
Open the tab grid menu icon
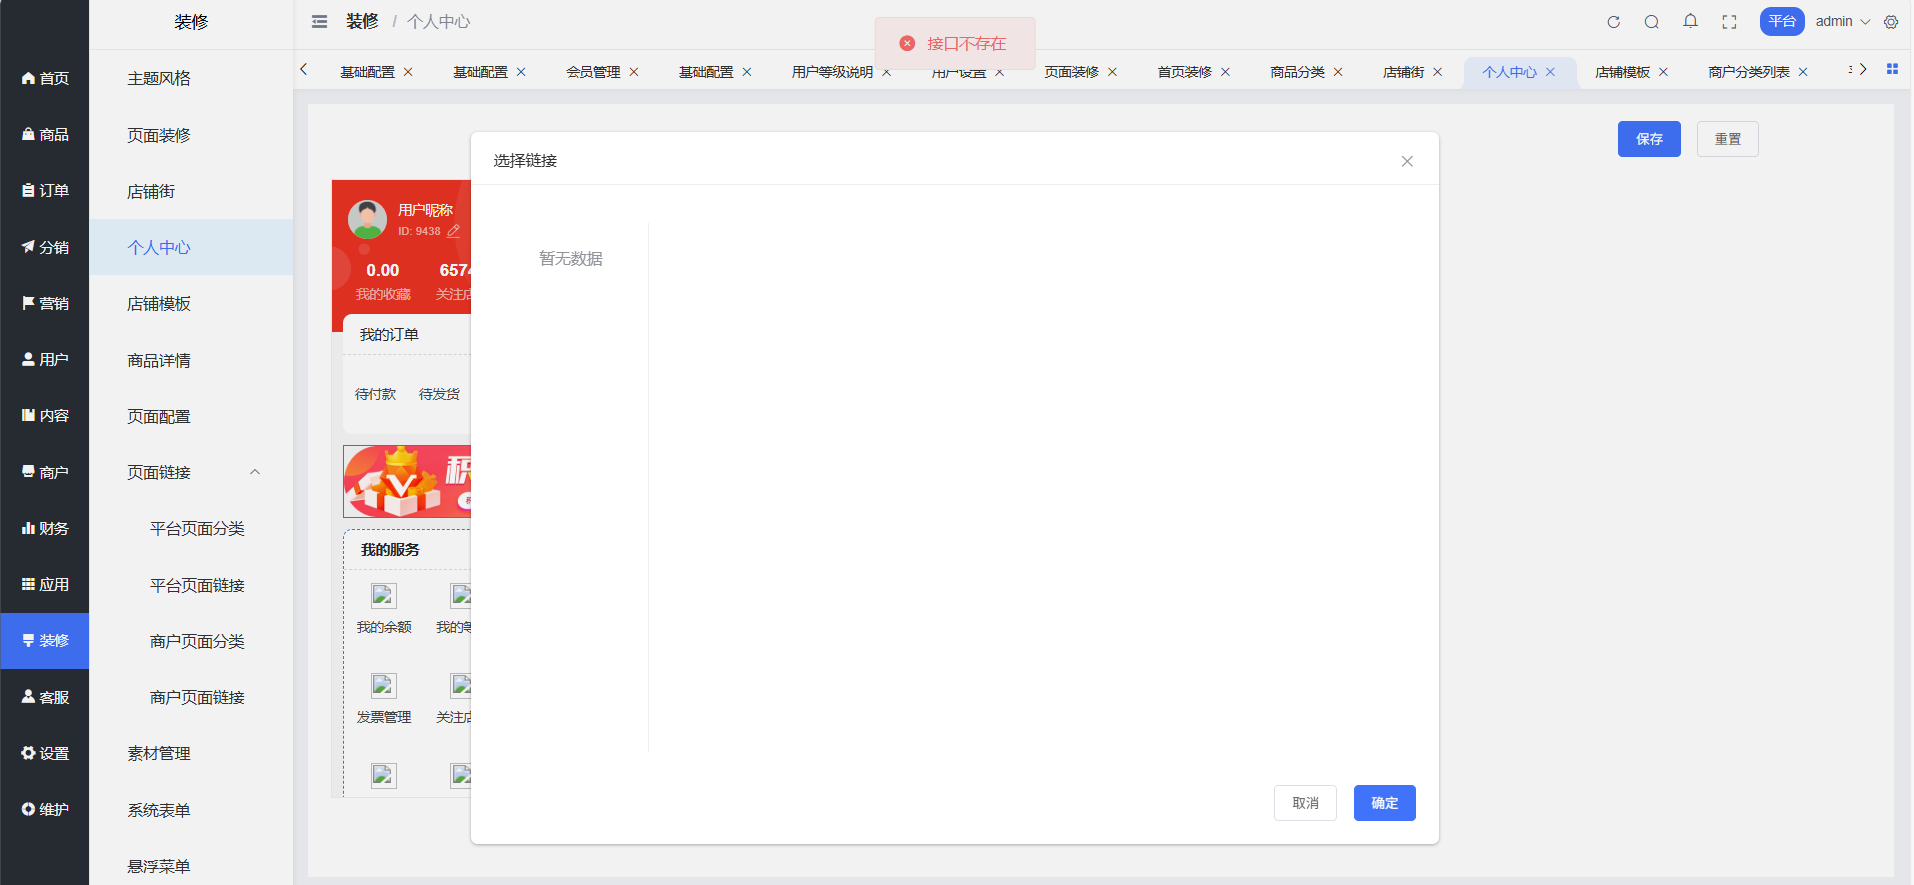[1892, 69]
